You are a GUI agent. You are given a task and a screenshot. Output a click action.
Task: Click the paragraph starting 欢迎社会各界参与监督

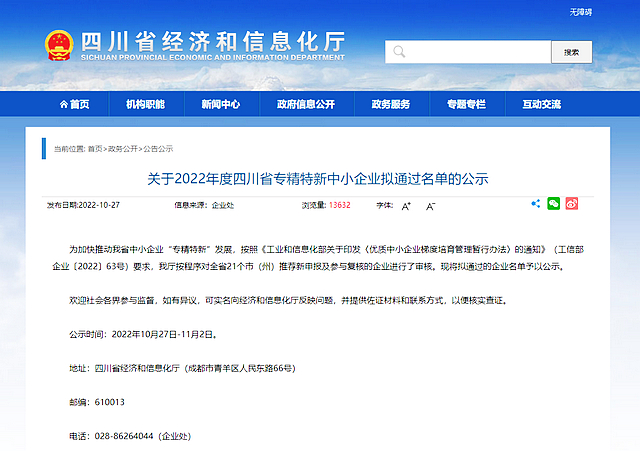click(289, 300)
